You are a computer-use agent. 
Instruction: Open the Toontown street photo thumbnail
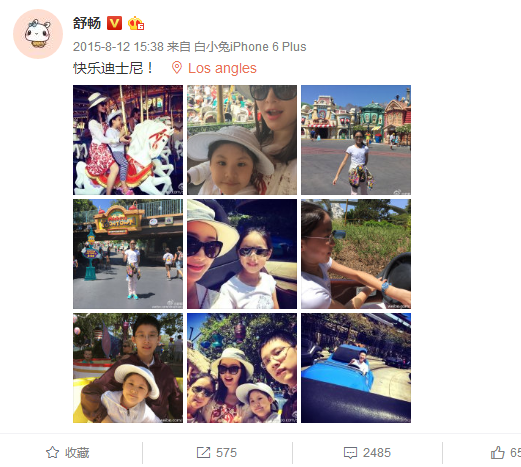(x=356, y=140)
